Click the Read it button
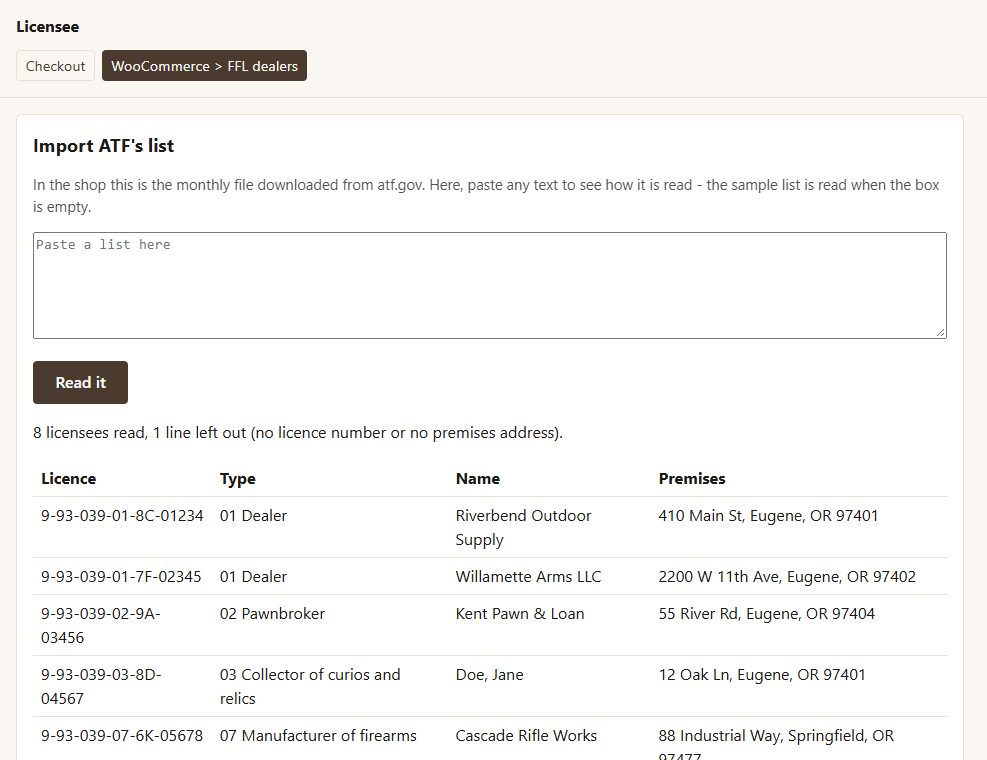The width and height of the screenshot is (987, 760). pyautogui.click(x=81, y=382)
